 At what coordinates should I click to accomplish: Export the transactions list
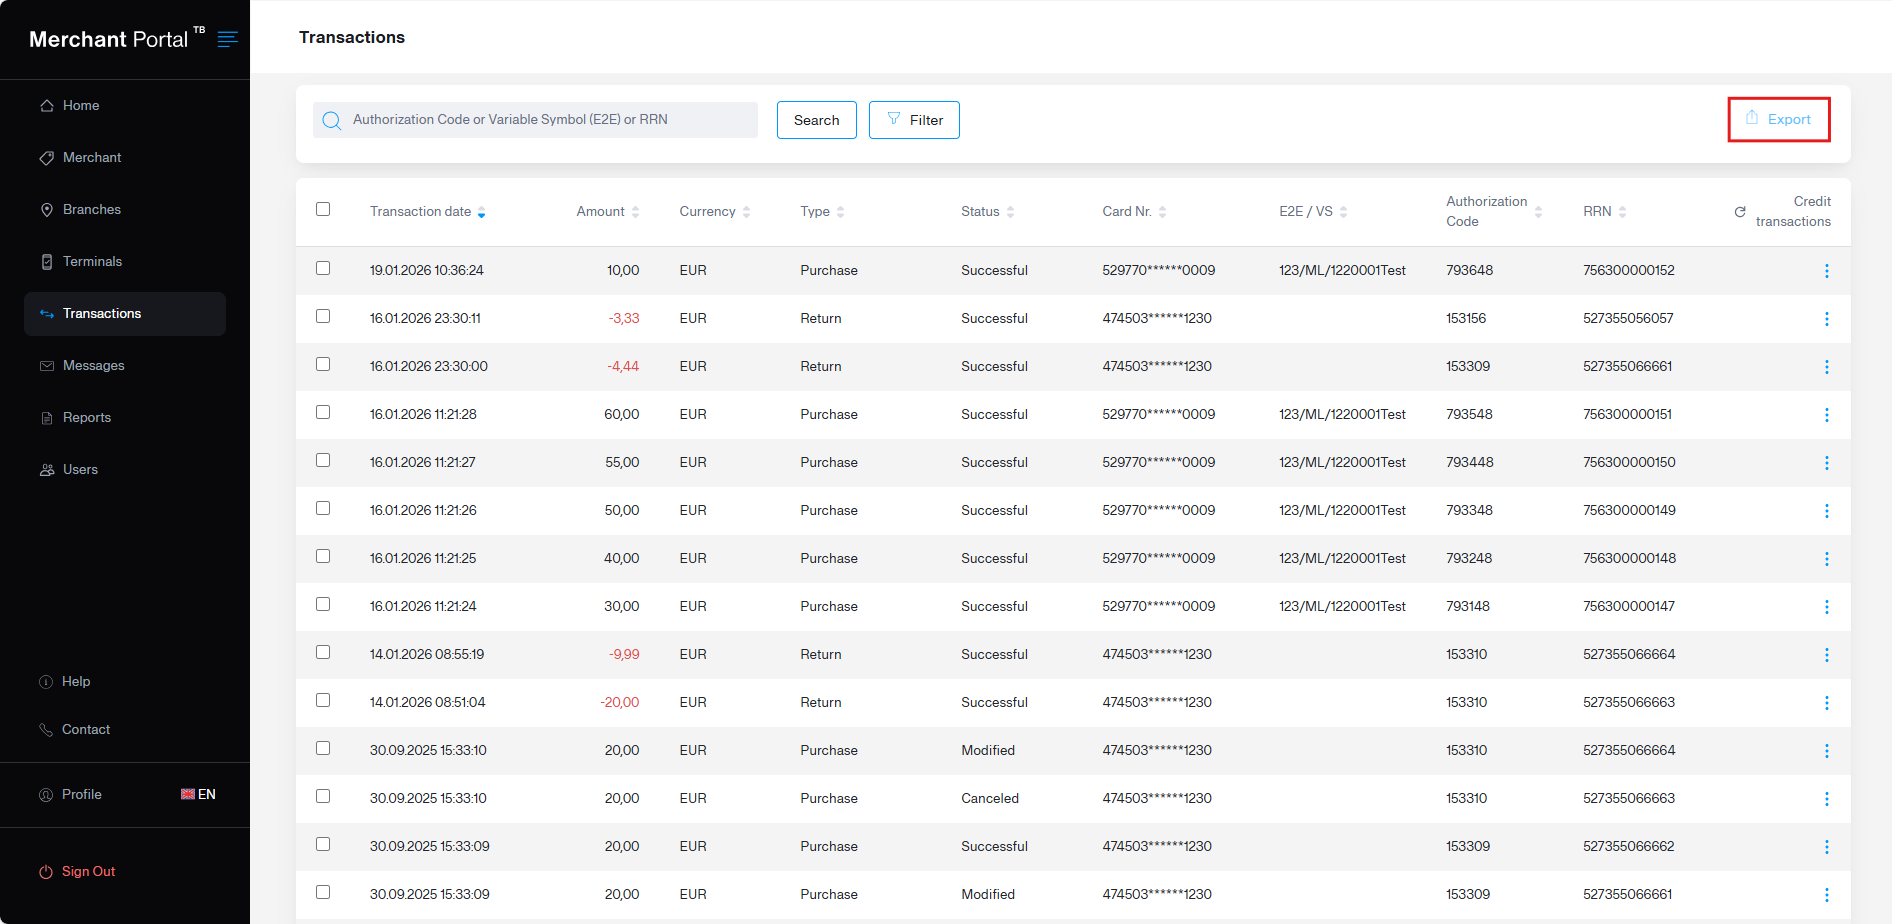click(1778, 120)
